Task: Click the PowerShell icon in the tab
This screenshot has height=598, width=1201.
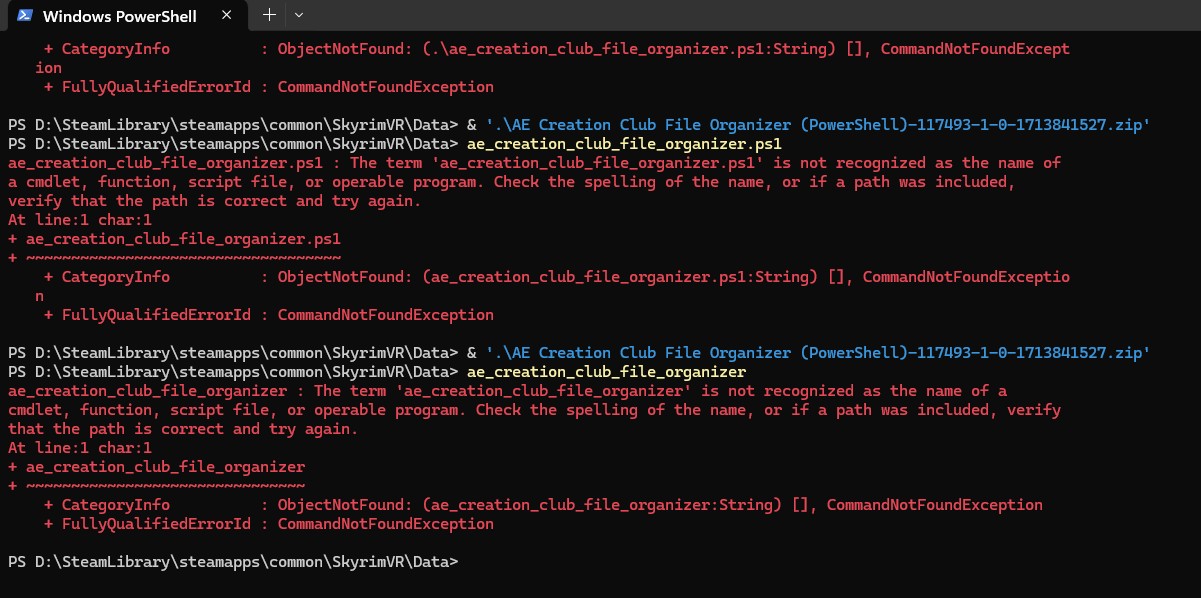Action: pyautogui.click(x=24, y=16)
